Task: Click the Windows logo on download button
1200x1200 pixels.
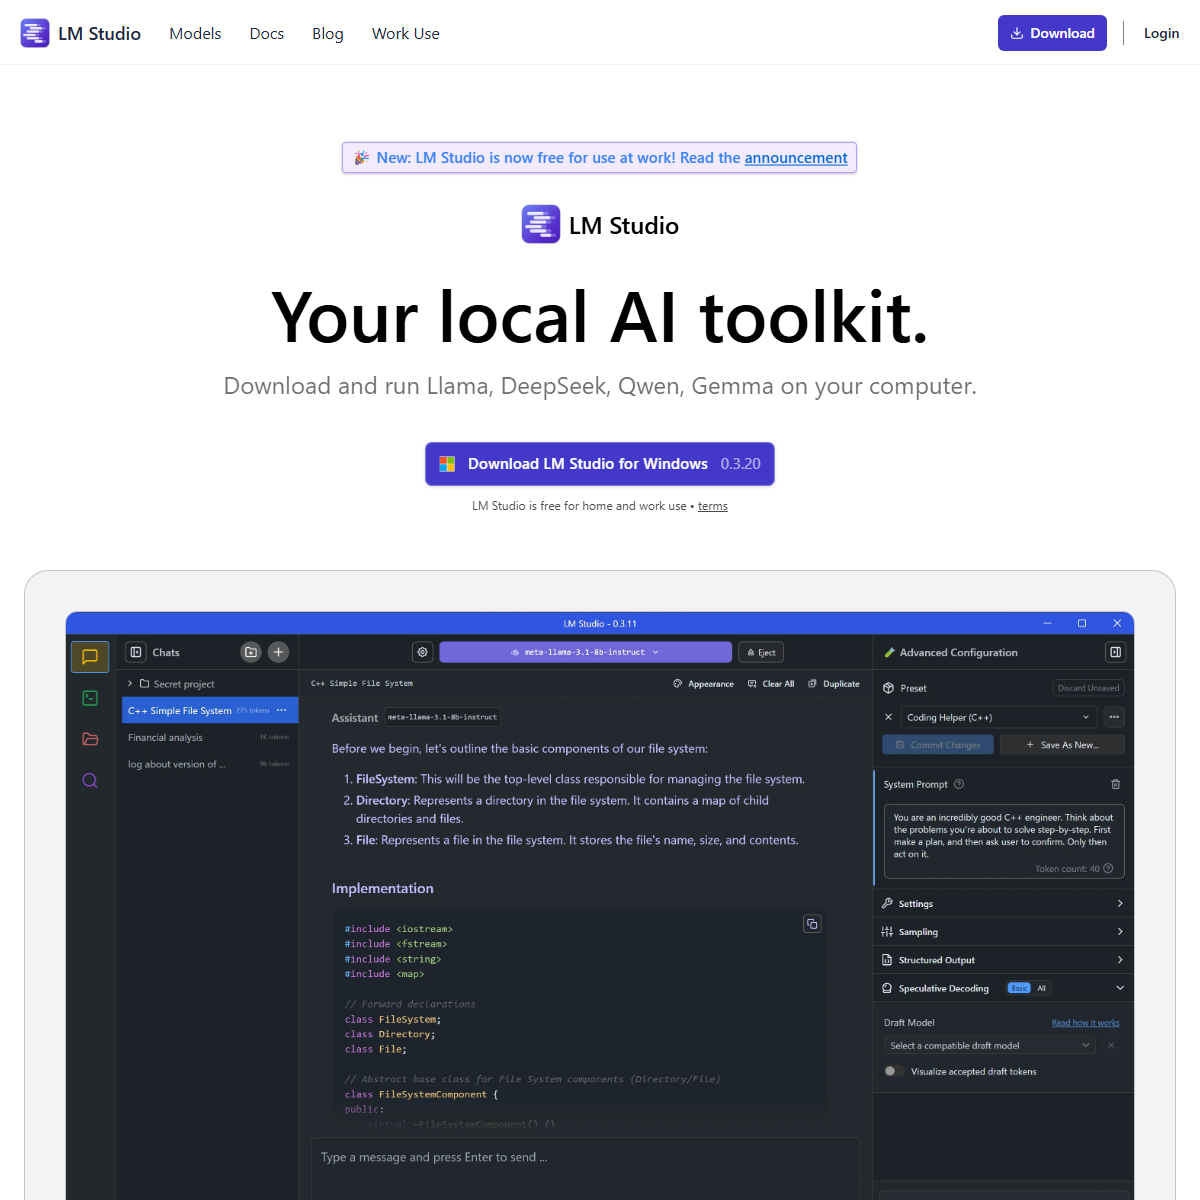Action: [447, 464]
